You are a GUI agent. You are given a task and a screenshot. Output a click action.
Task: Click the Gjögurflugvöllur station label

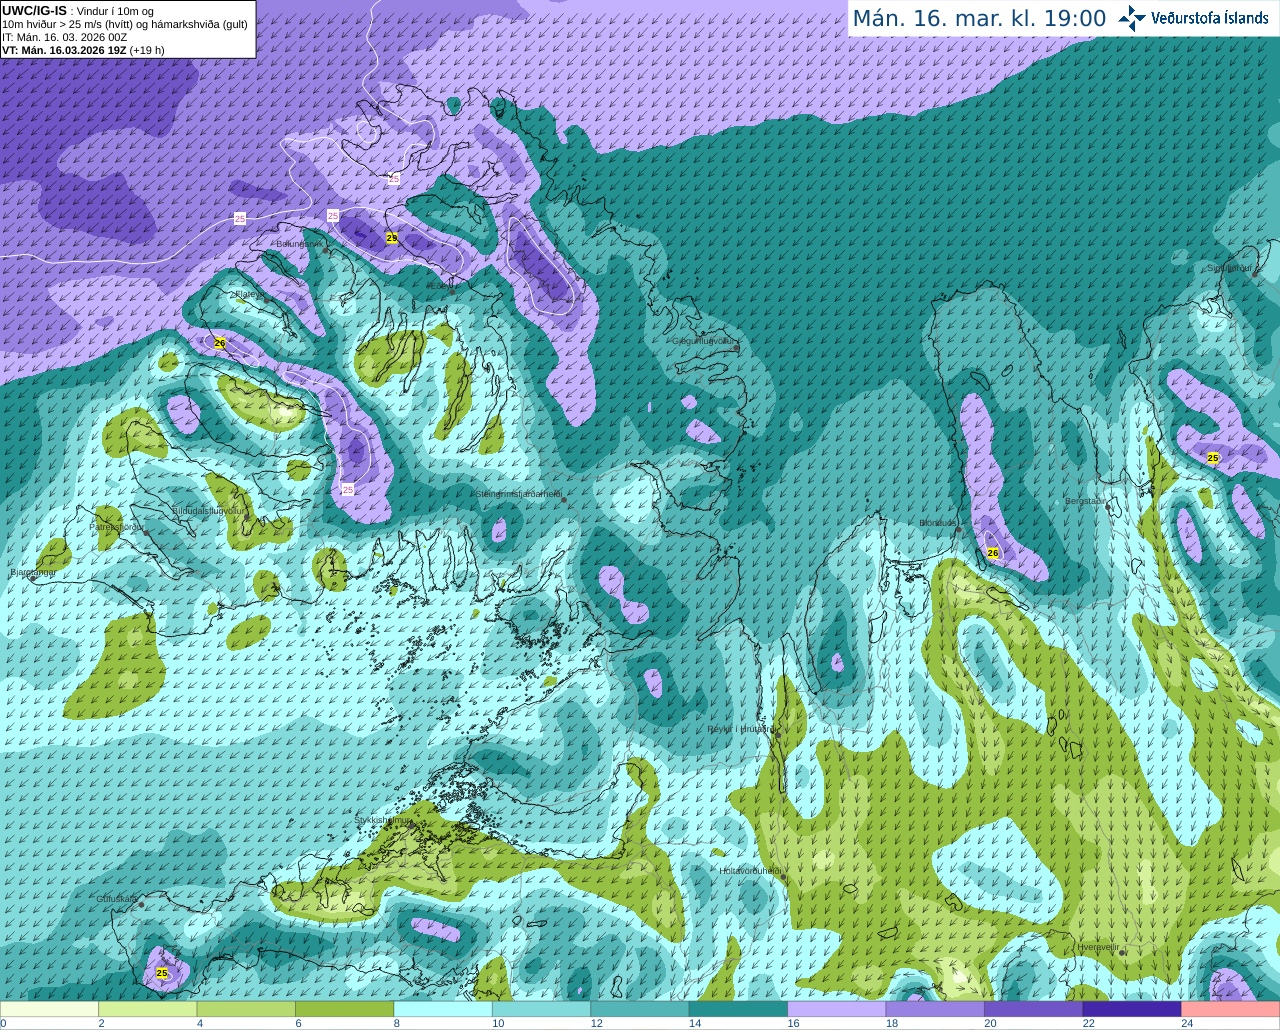point(705,341)
